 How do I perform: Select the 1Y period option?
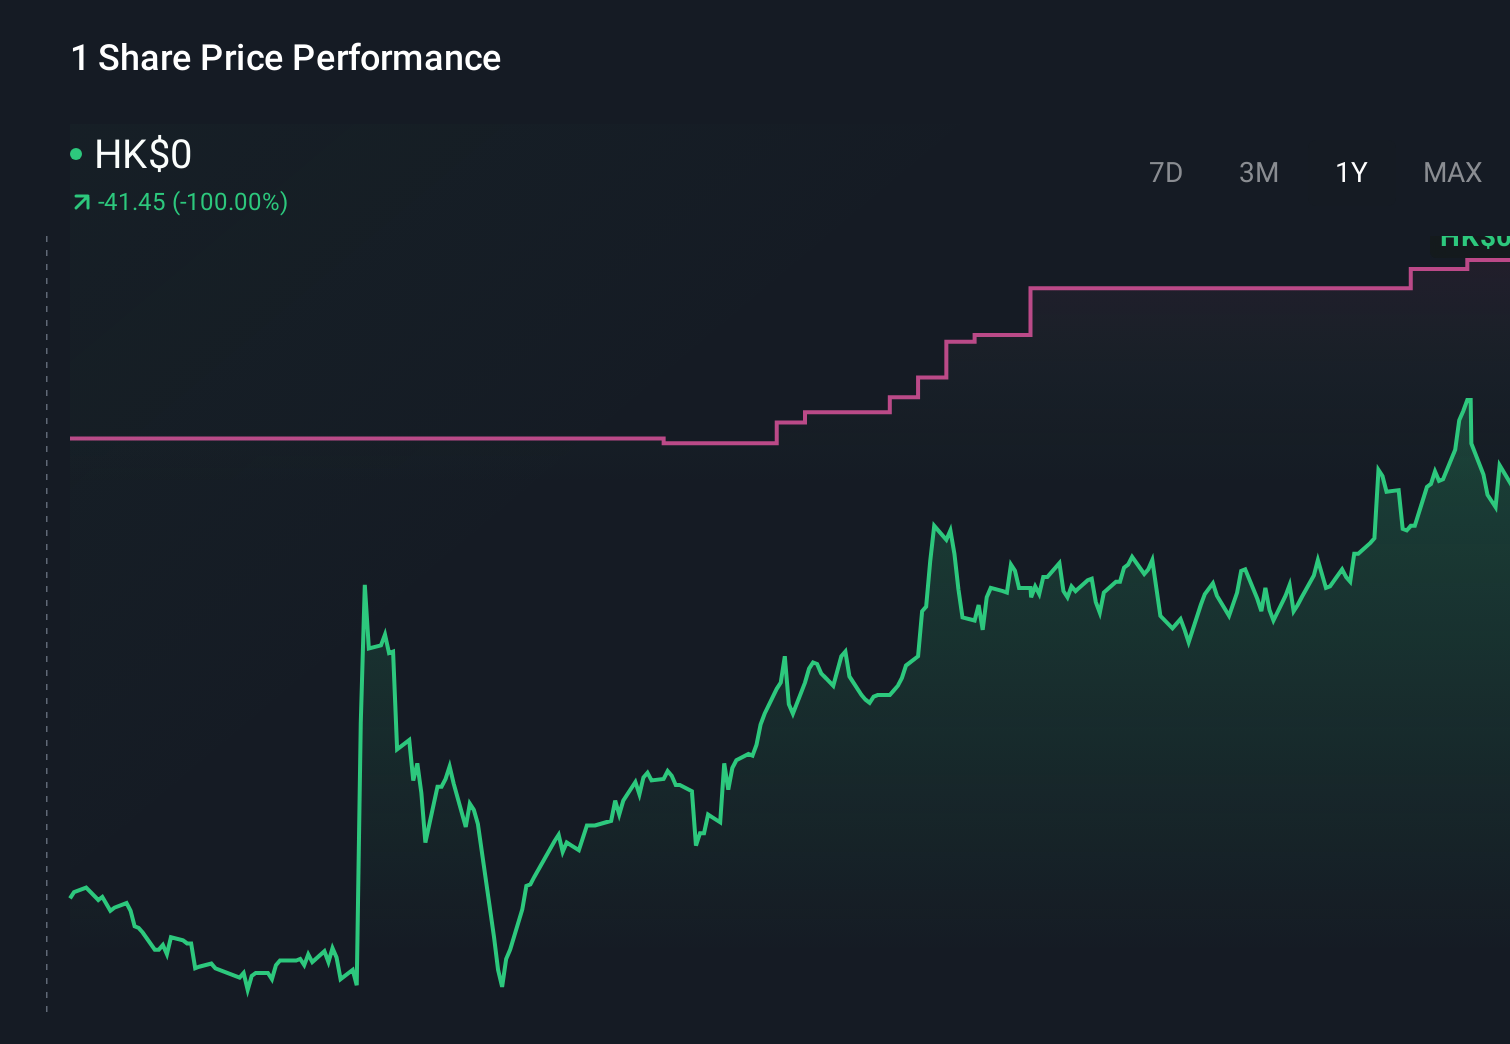click(1349, 172)
